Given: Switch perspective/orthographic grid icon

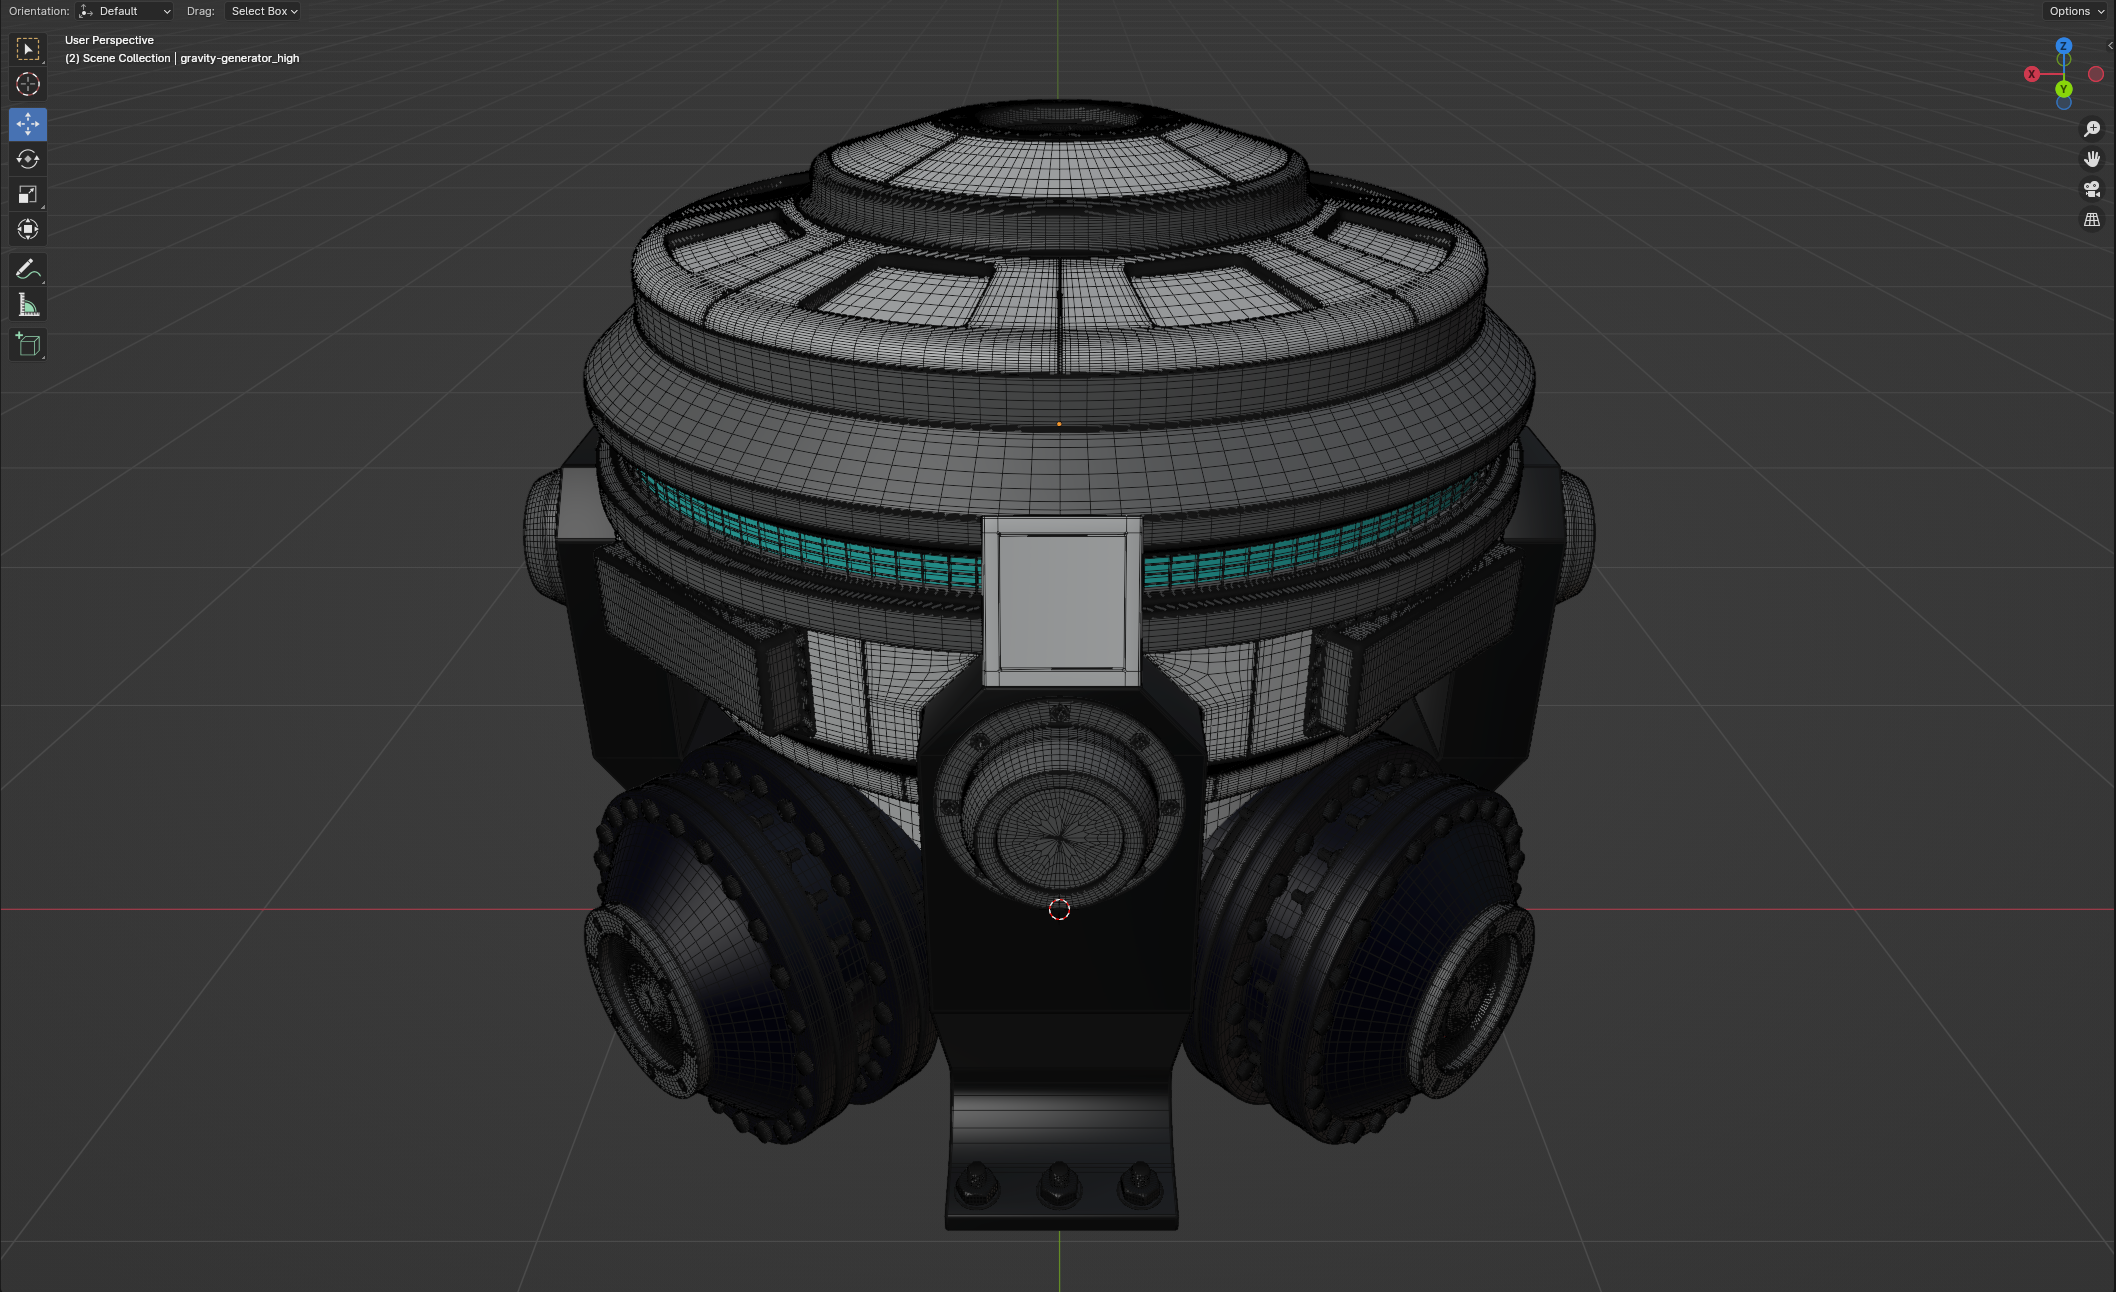Looking at the screenshot, I should click(x=2092, y=219).
